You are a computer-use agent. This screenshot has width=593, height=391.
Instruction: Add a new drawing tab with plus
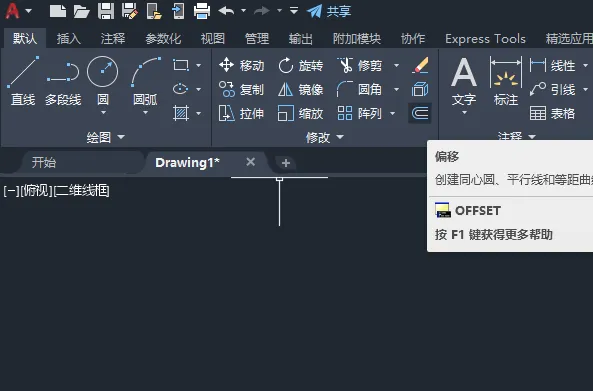286,163
